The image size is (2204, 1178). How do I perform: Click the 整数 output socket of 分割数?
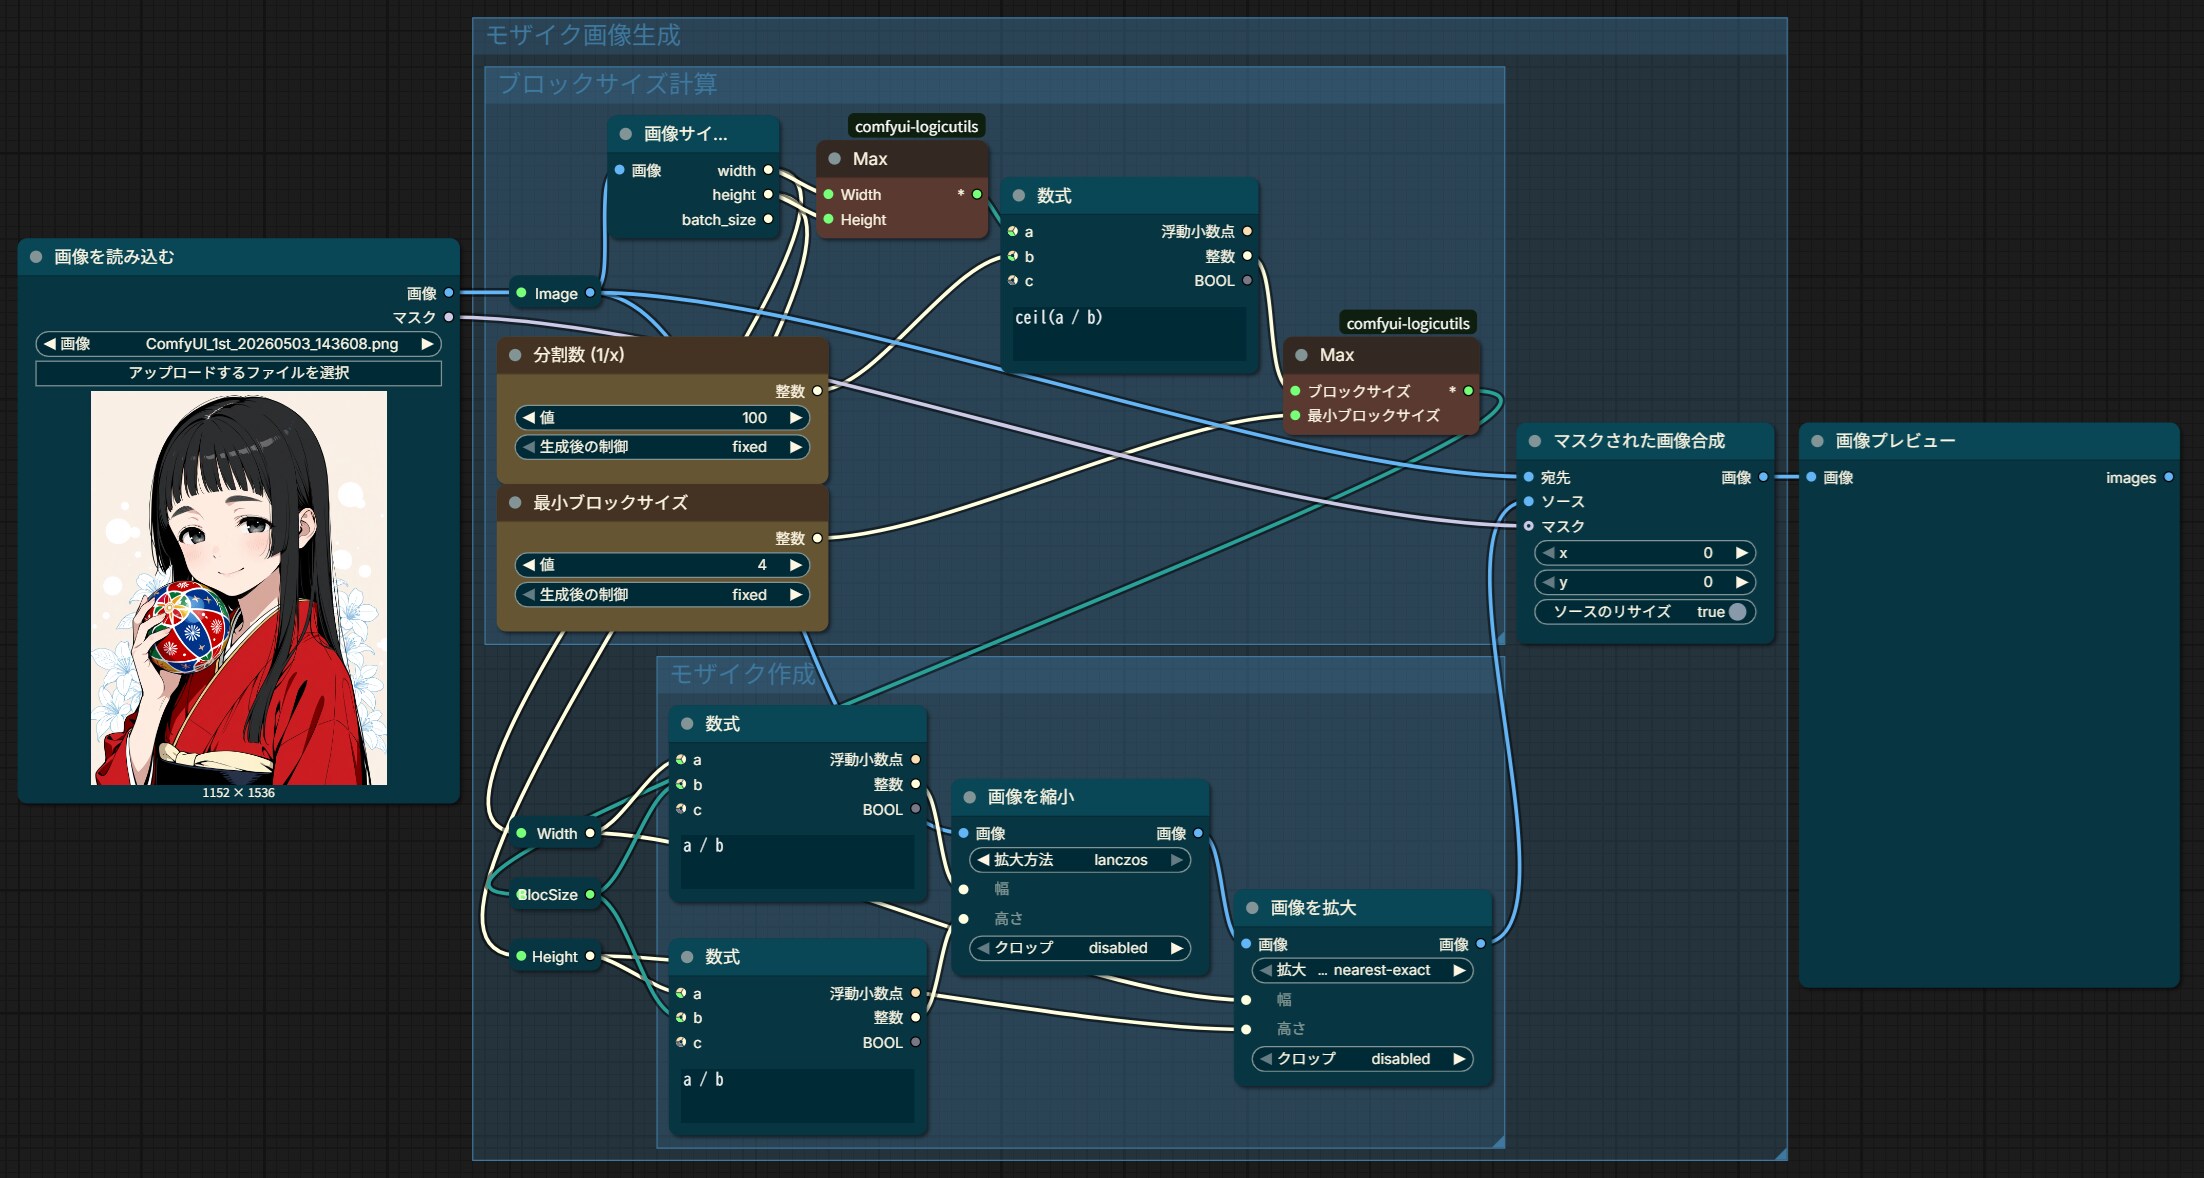[817, 391]
